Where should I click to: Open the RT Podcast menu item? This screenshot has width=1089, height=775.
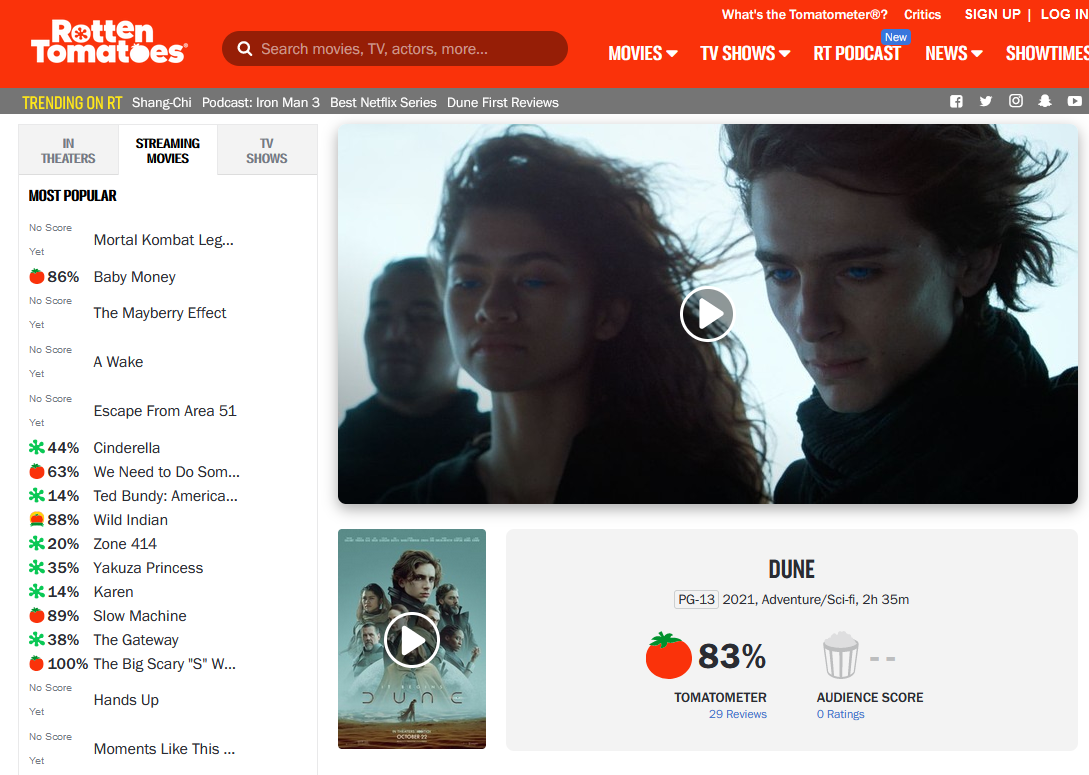coord(857,53)
